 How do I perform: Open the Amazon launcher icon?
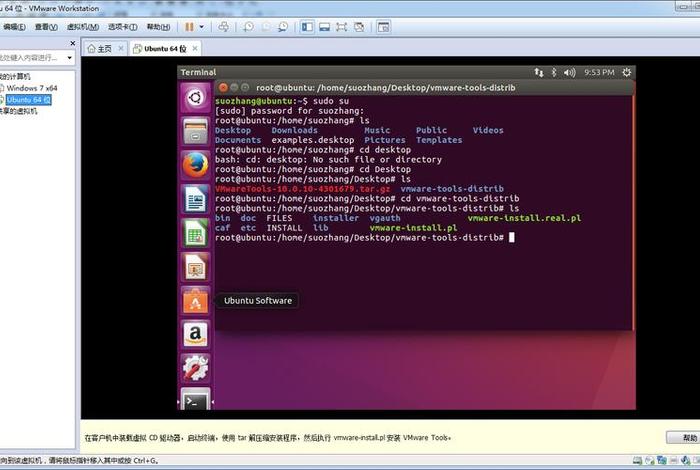[195, 335]
